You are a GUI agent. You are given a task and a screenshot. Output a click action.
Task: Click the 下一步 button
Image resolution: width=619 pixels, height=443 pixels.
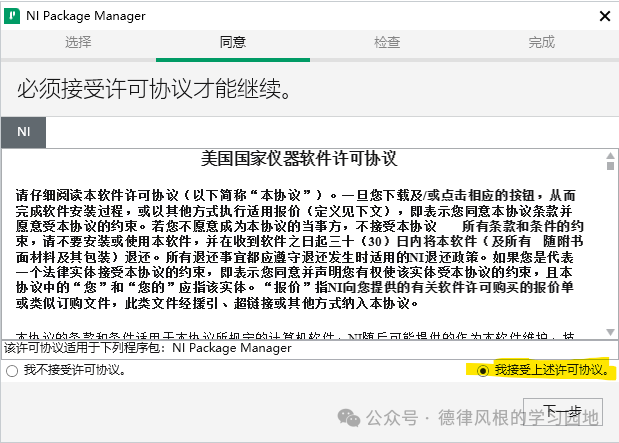(x=563, y=412)
